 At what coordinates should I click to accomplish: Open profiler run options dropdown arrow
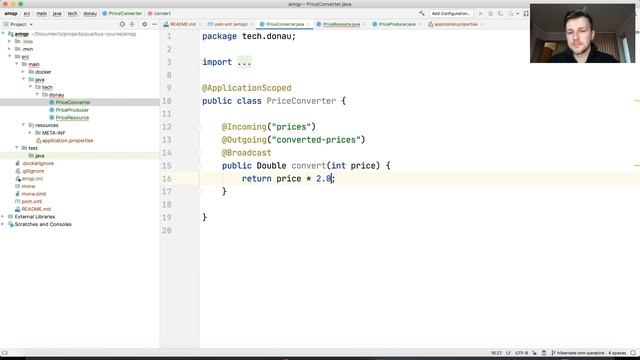518,13
